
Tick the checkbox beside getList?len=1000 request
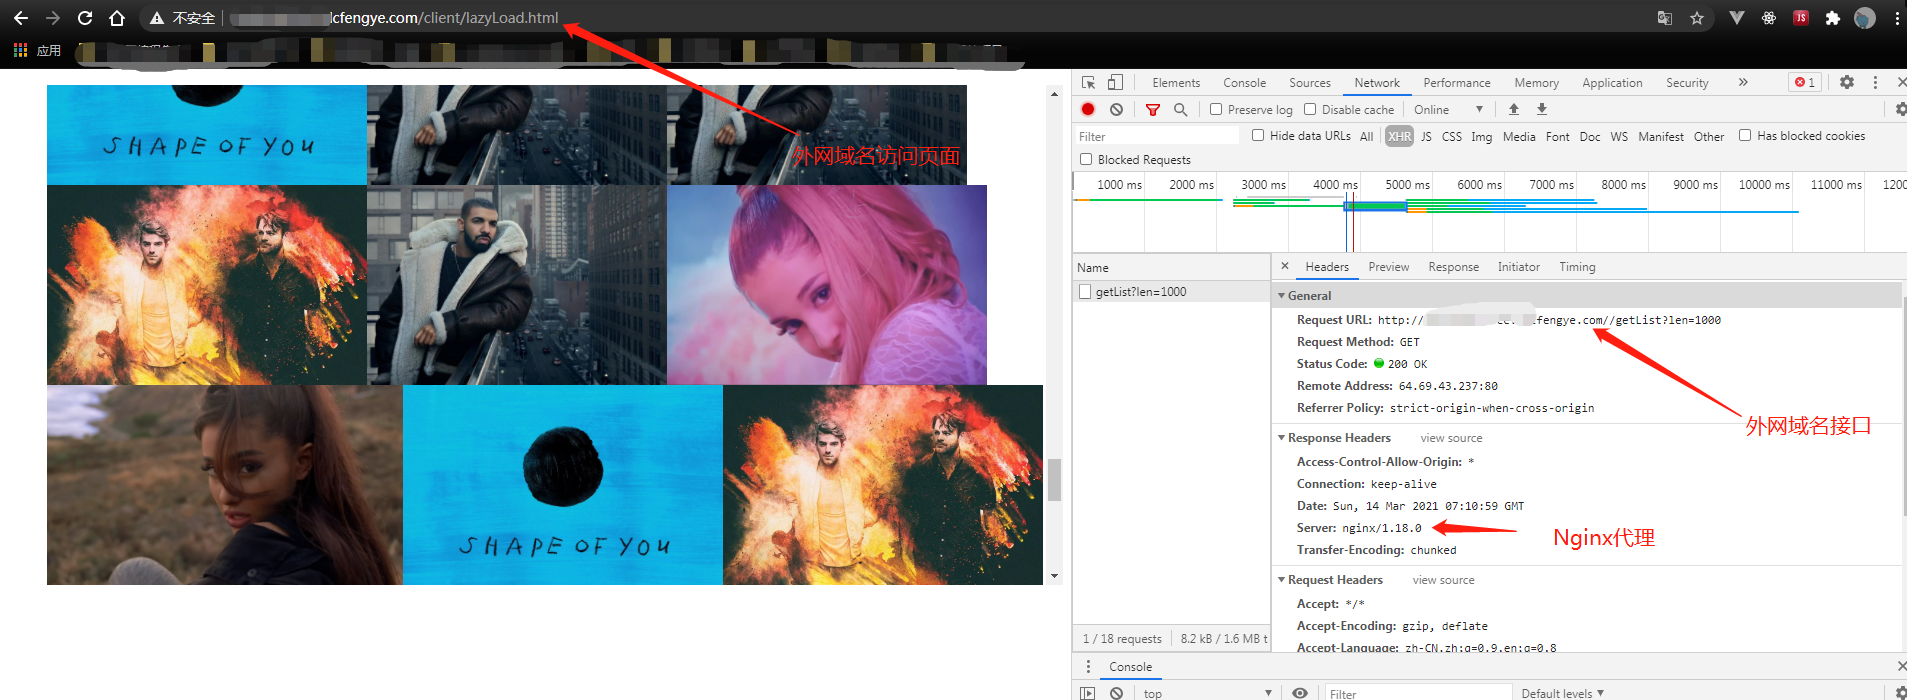point(1085,291)
